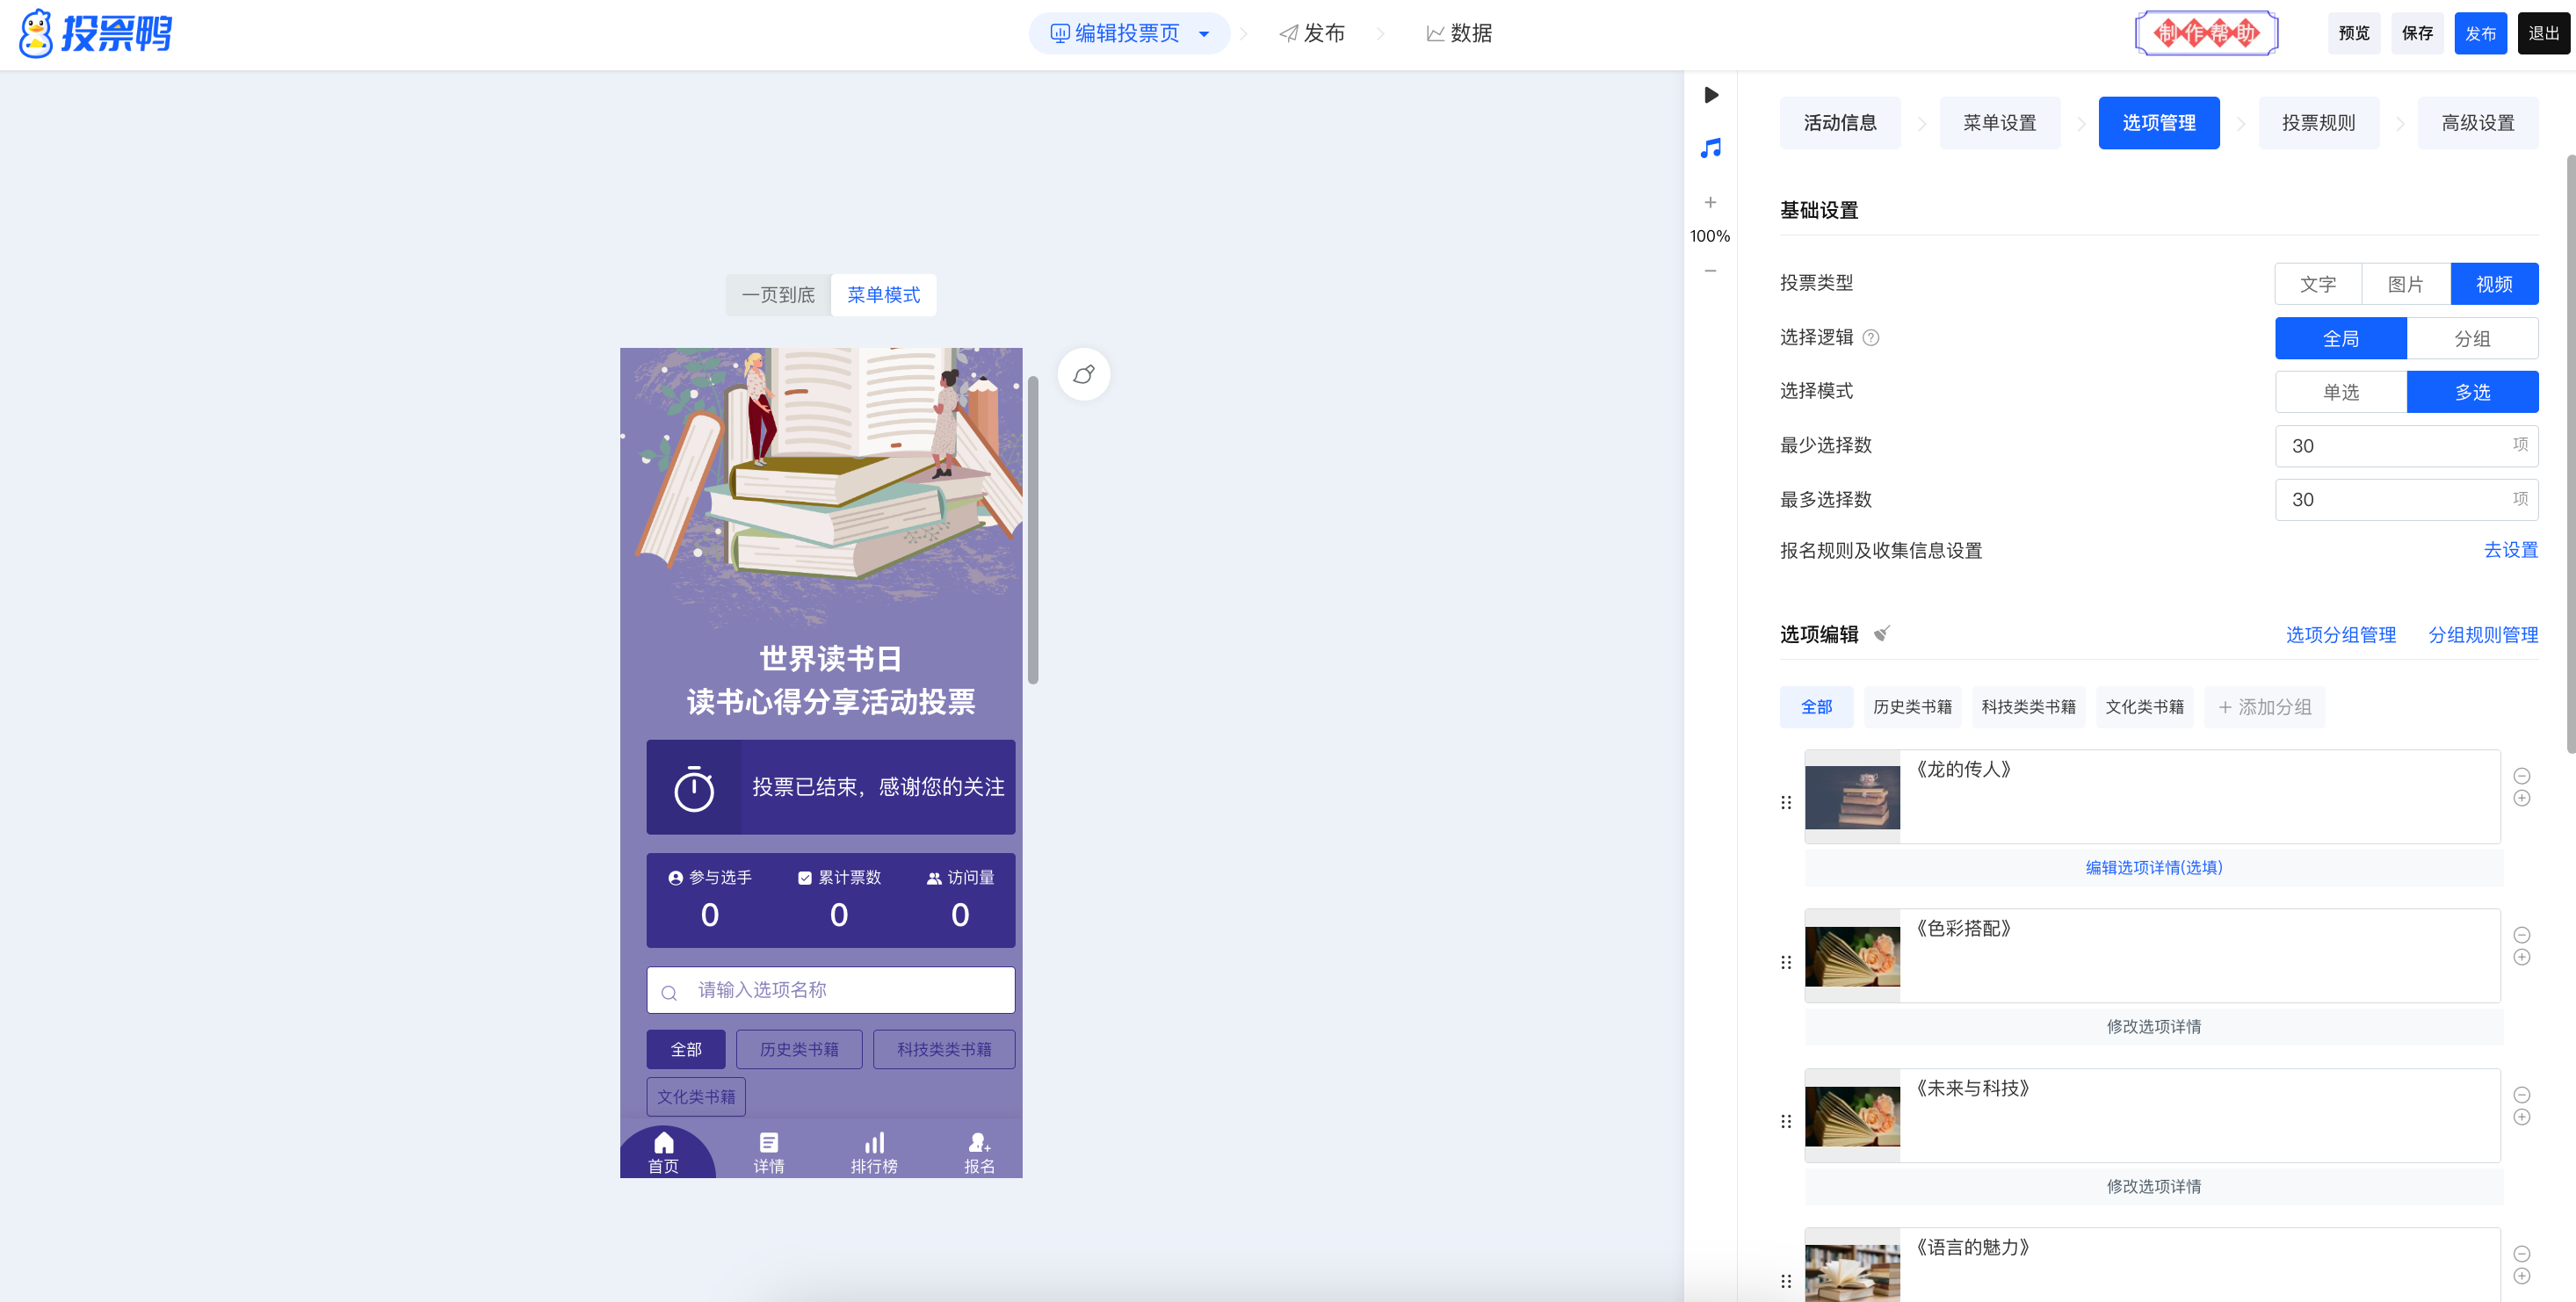The height and width of the screenshot is (1302, 2576).
Task: Zoom in with the plus icon
Action: (x=1710, y=202)
